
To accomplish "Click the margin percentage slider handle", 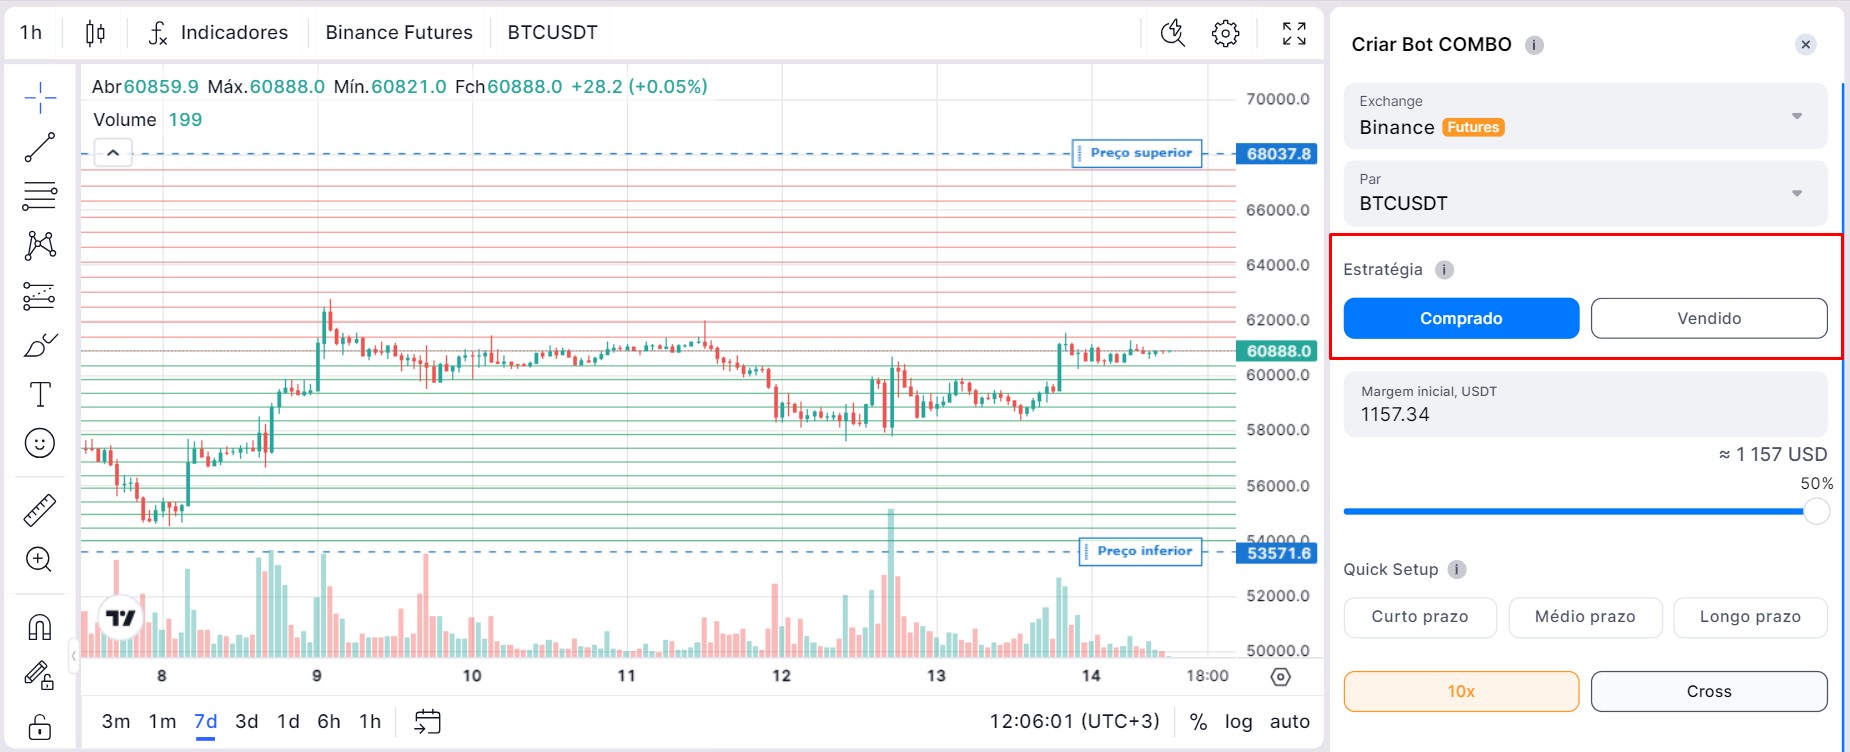I will [1816, 511].
